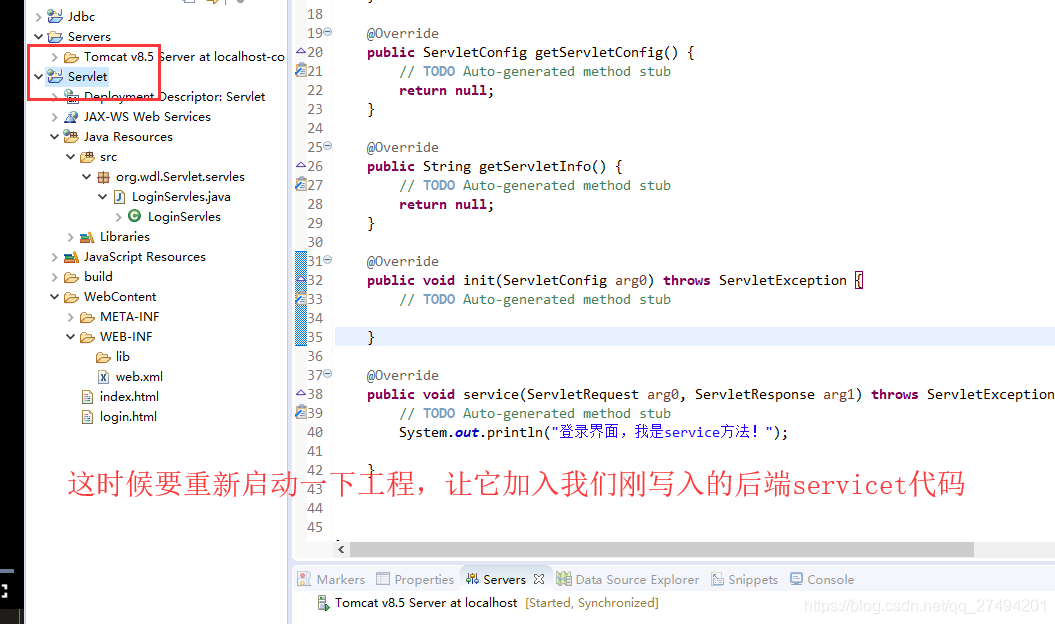Click the green LoginServles class icon
This screenshot has width=1055, height=624.
pos(135,216)
